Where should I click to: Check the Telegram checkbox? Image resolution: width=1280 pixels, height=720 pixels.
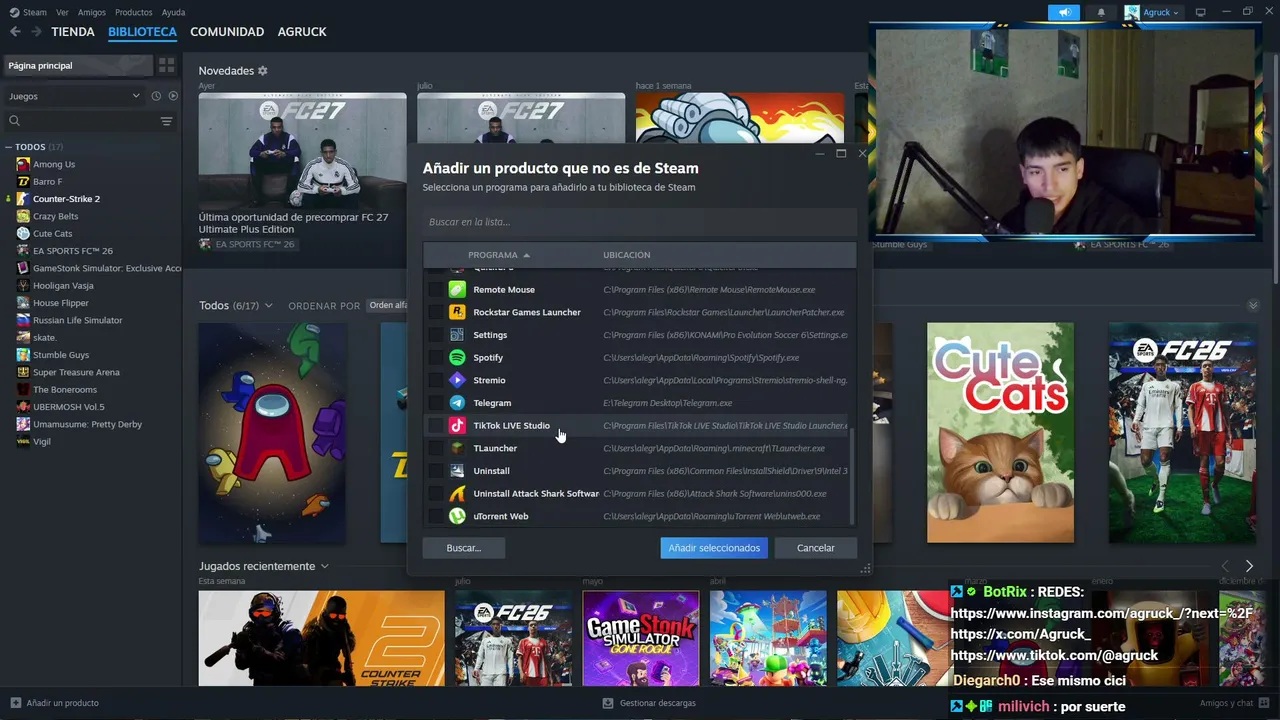[434, 403]
